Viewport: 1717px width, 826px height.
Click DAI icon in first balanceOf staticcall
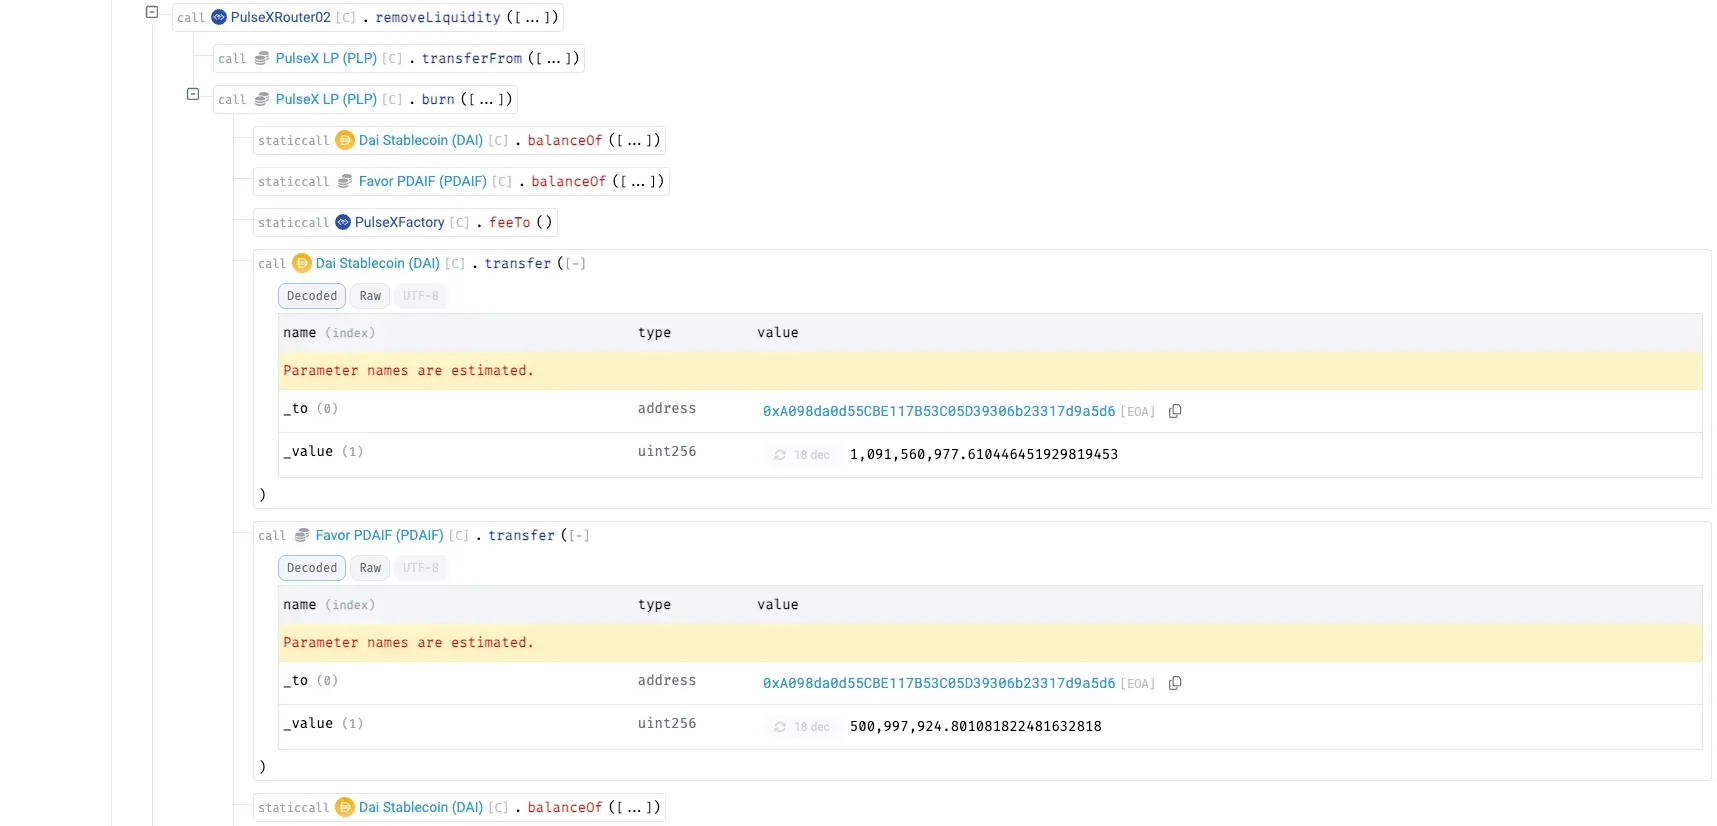tap(345, 140)
